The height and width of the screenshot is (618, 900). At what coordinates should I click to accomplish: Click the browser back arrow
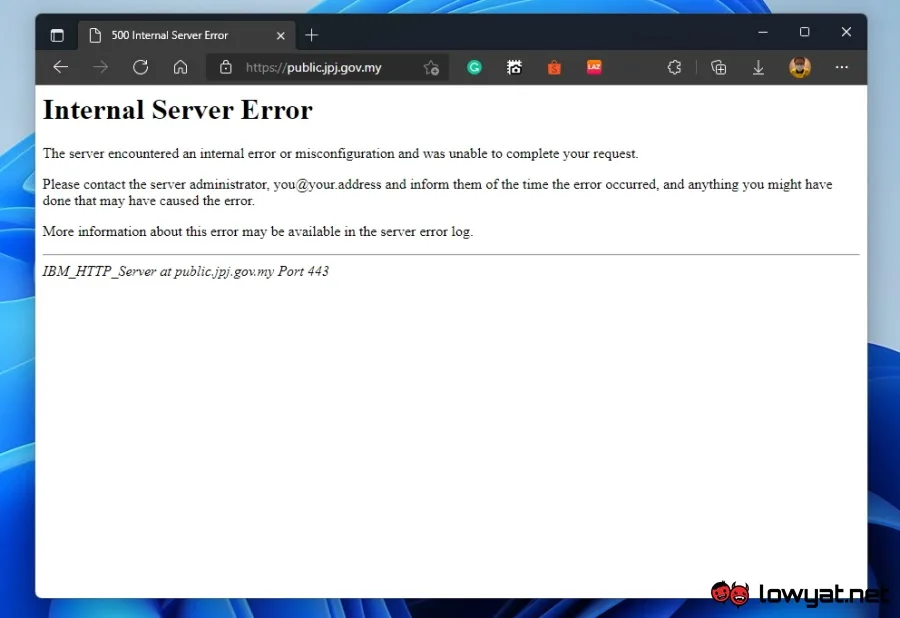[x=60, y=67]
